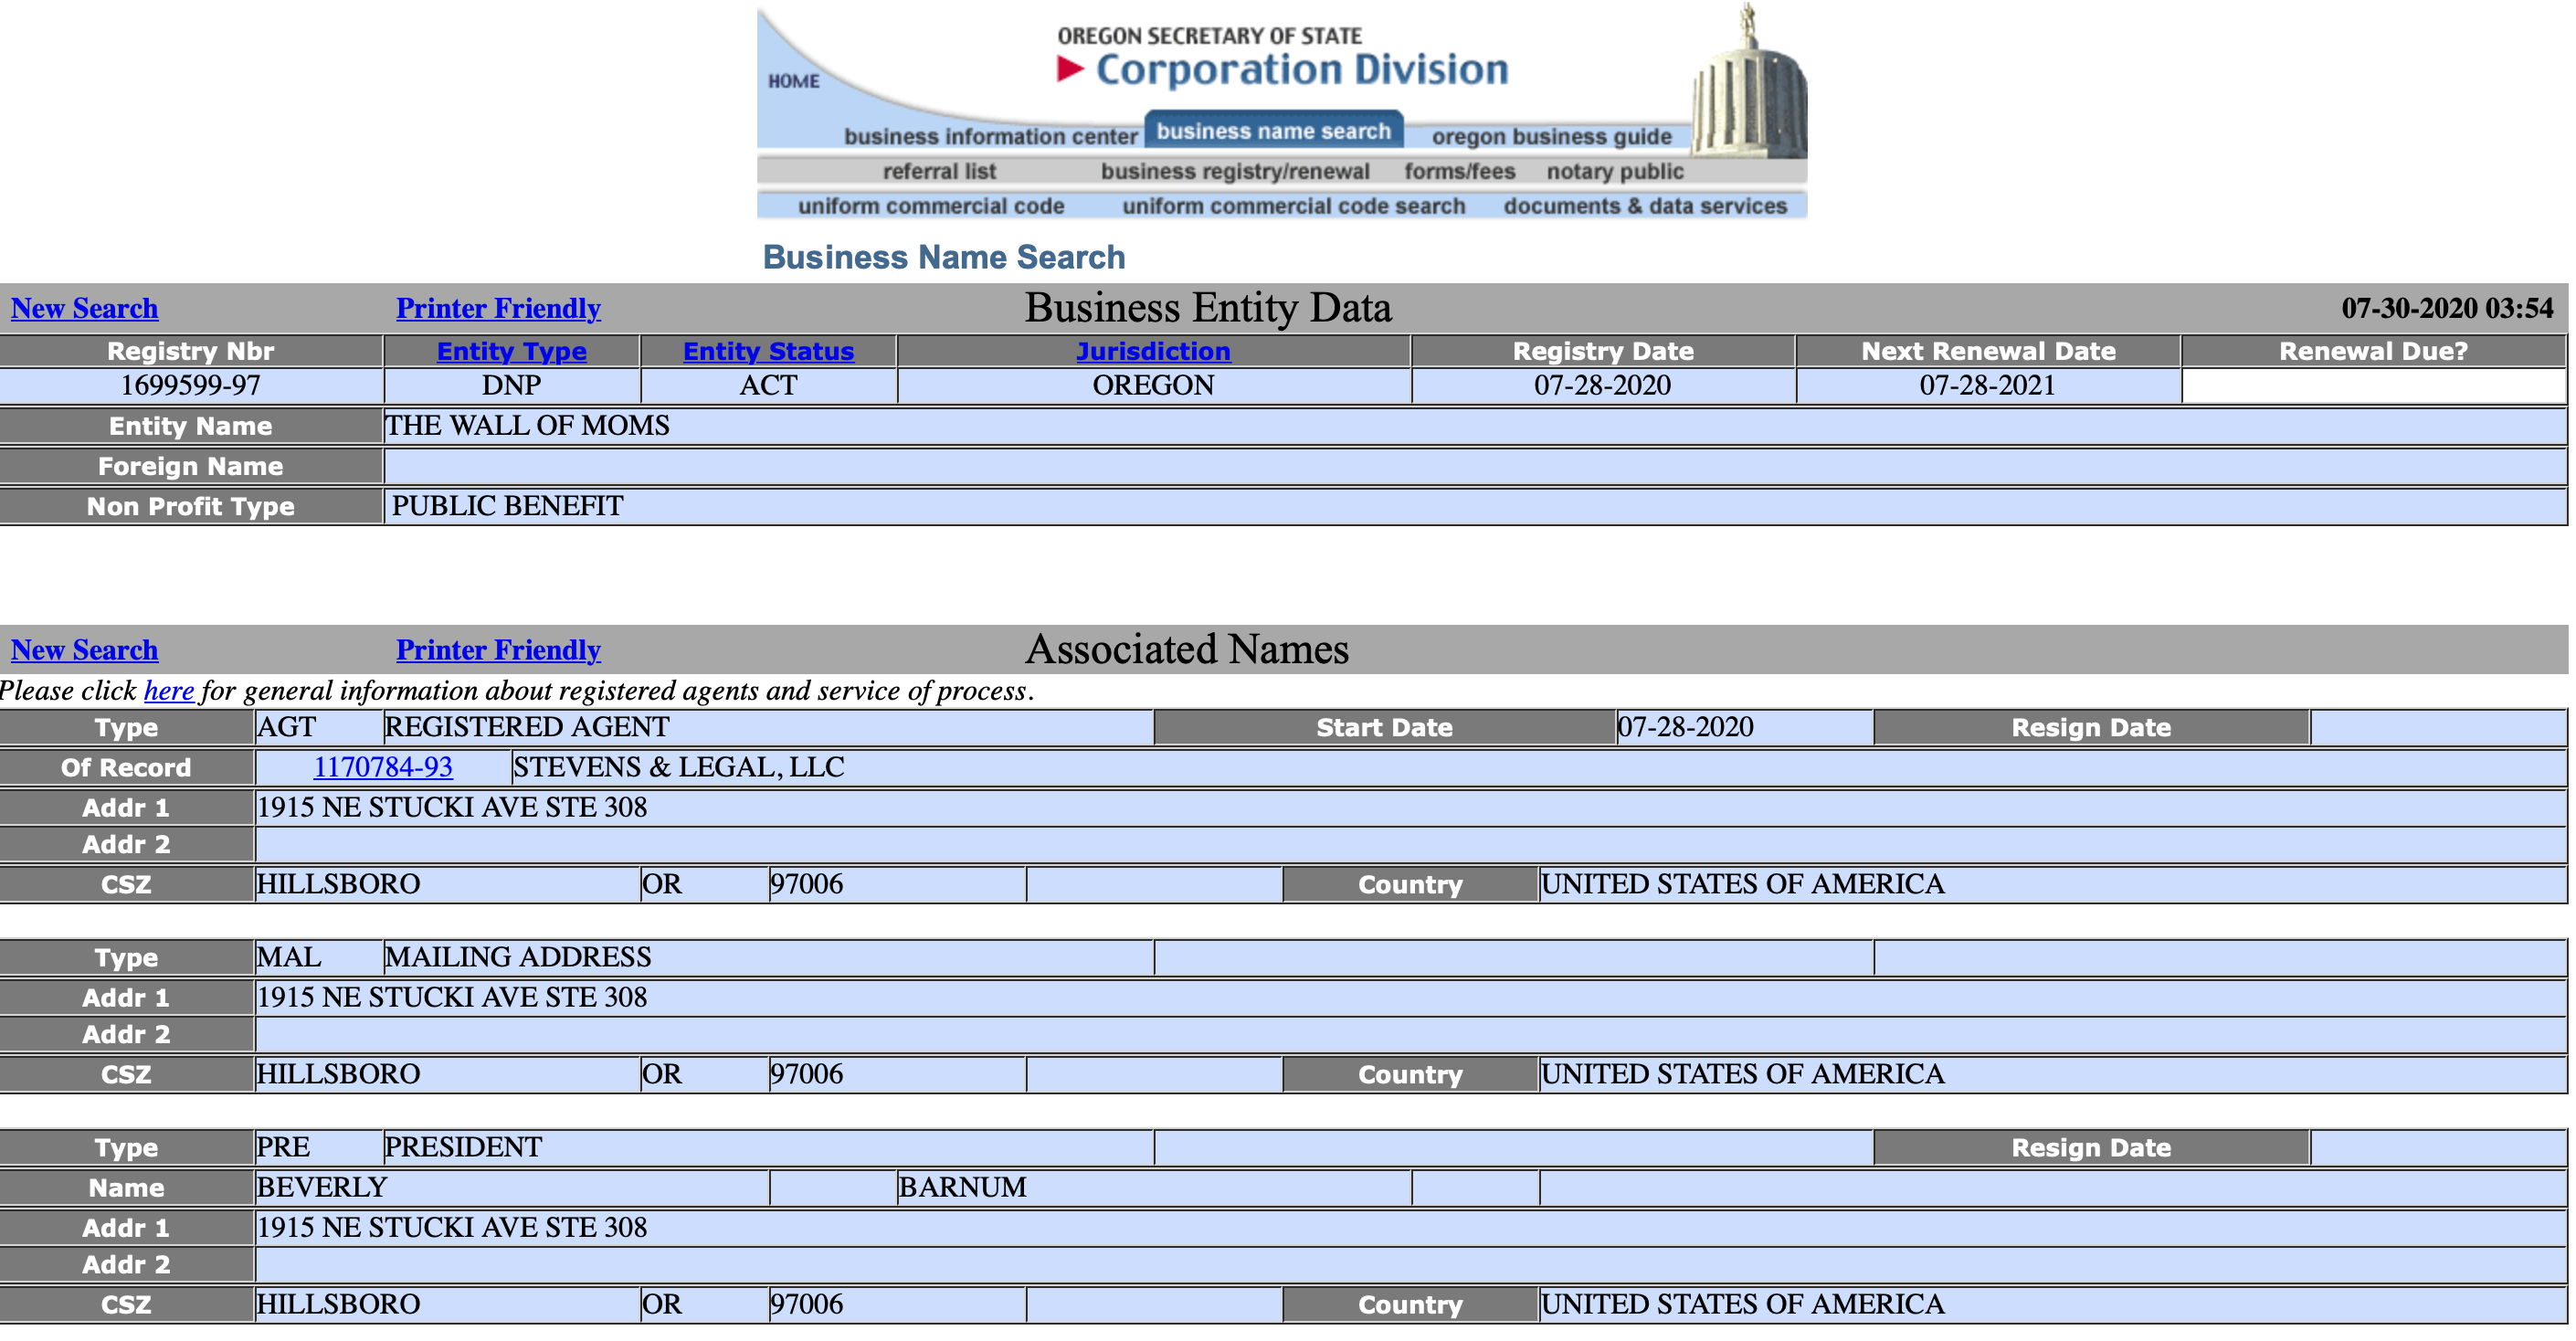Viewport: 2576px width, 1341px height.
Task: Click the AGT type code
Action: point(286,727)
